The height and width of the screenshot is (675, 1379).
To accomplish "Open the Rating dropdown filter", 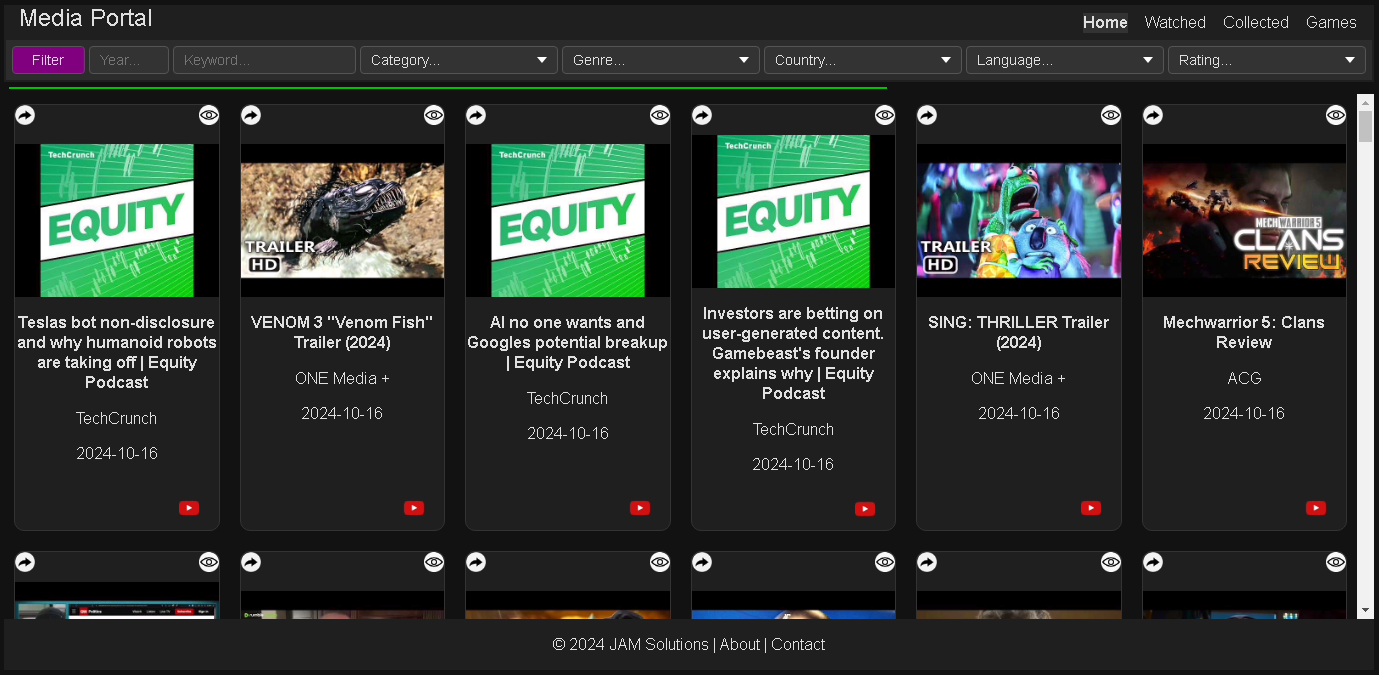I will [1267, 60].
